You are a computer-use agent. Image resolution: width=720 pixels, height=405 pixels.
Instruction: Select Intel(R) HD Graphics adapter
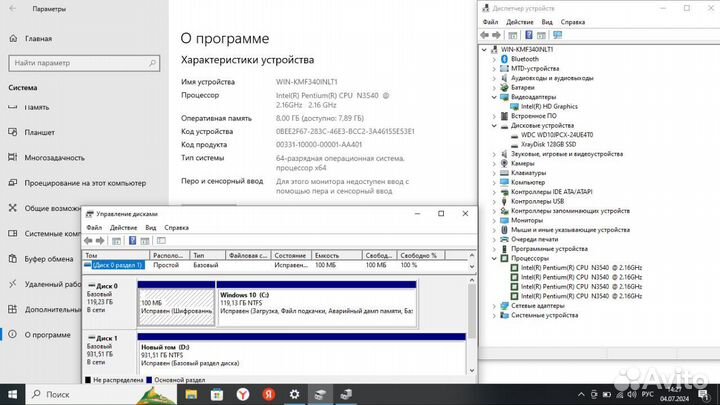click(x=549, y=107)
